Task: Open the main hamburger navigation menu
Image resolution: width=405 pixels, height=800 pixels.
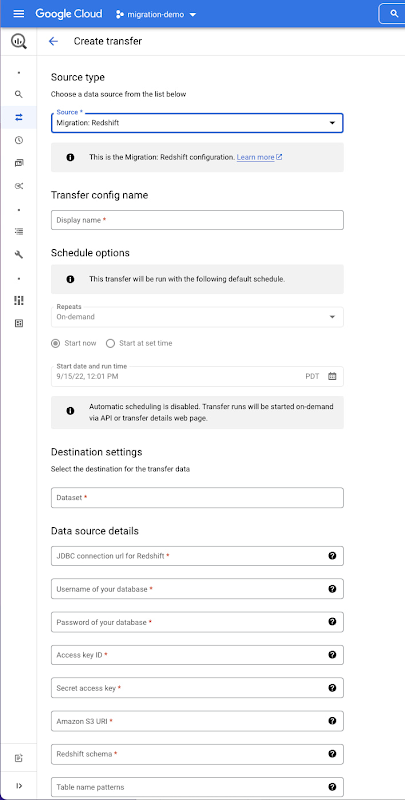Action: (x=18, y=14)
